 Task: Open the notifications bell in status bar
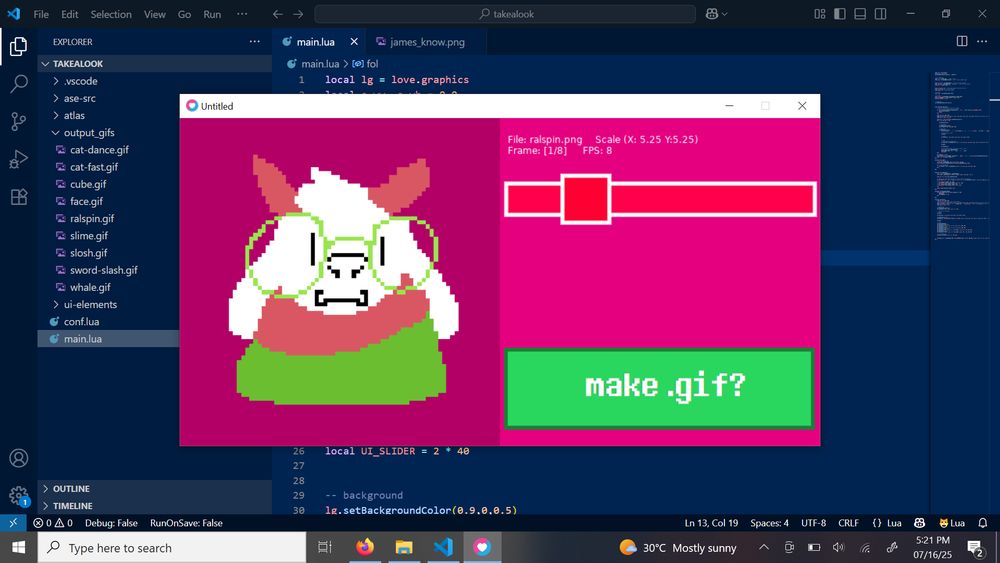983,523
